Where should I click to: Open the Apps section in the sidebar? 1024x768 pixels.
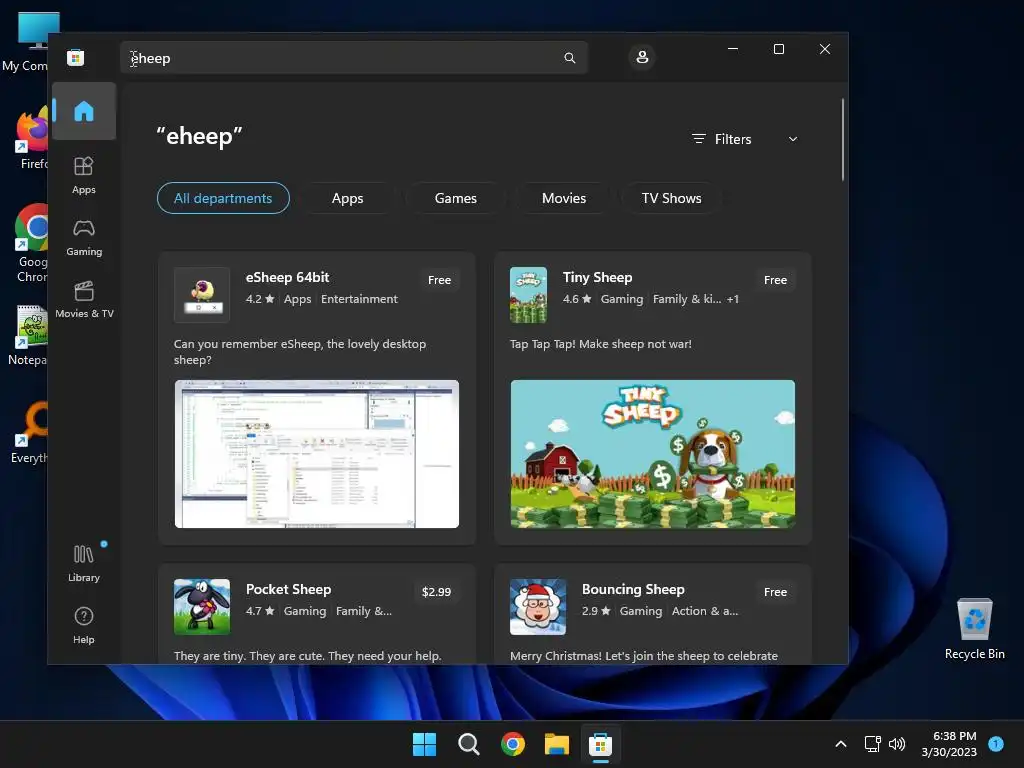point(84,175)
